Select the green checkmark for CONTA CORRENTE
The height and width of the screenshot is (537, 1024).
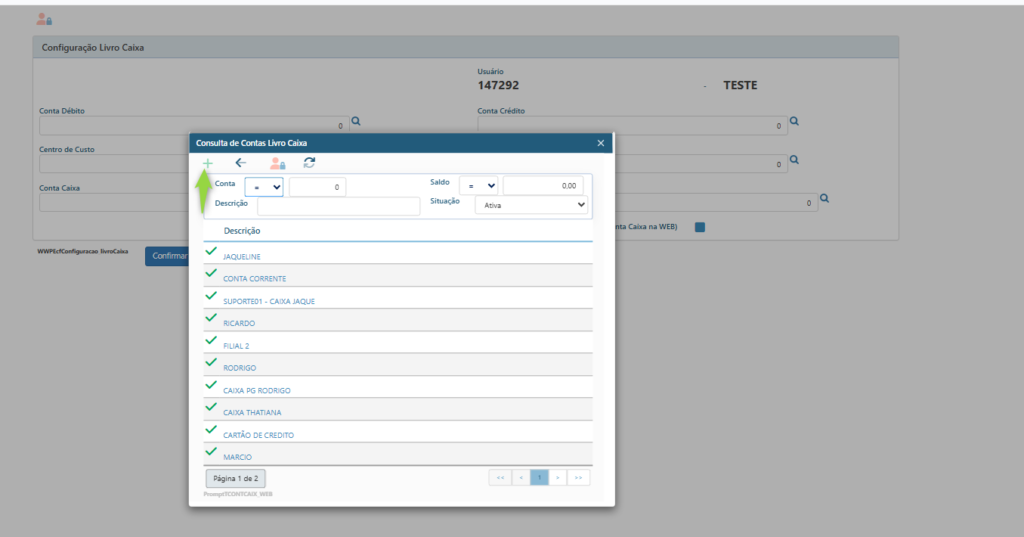(211, 274)
